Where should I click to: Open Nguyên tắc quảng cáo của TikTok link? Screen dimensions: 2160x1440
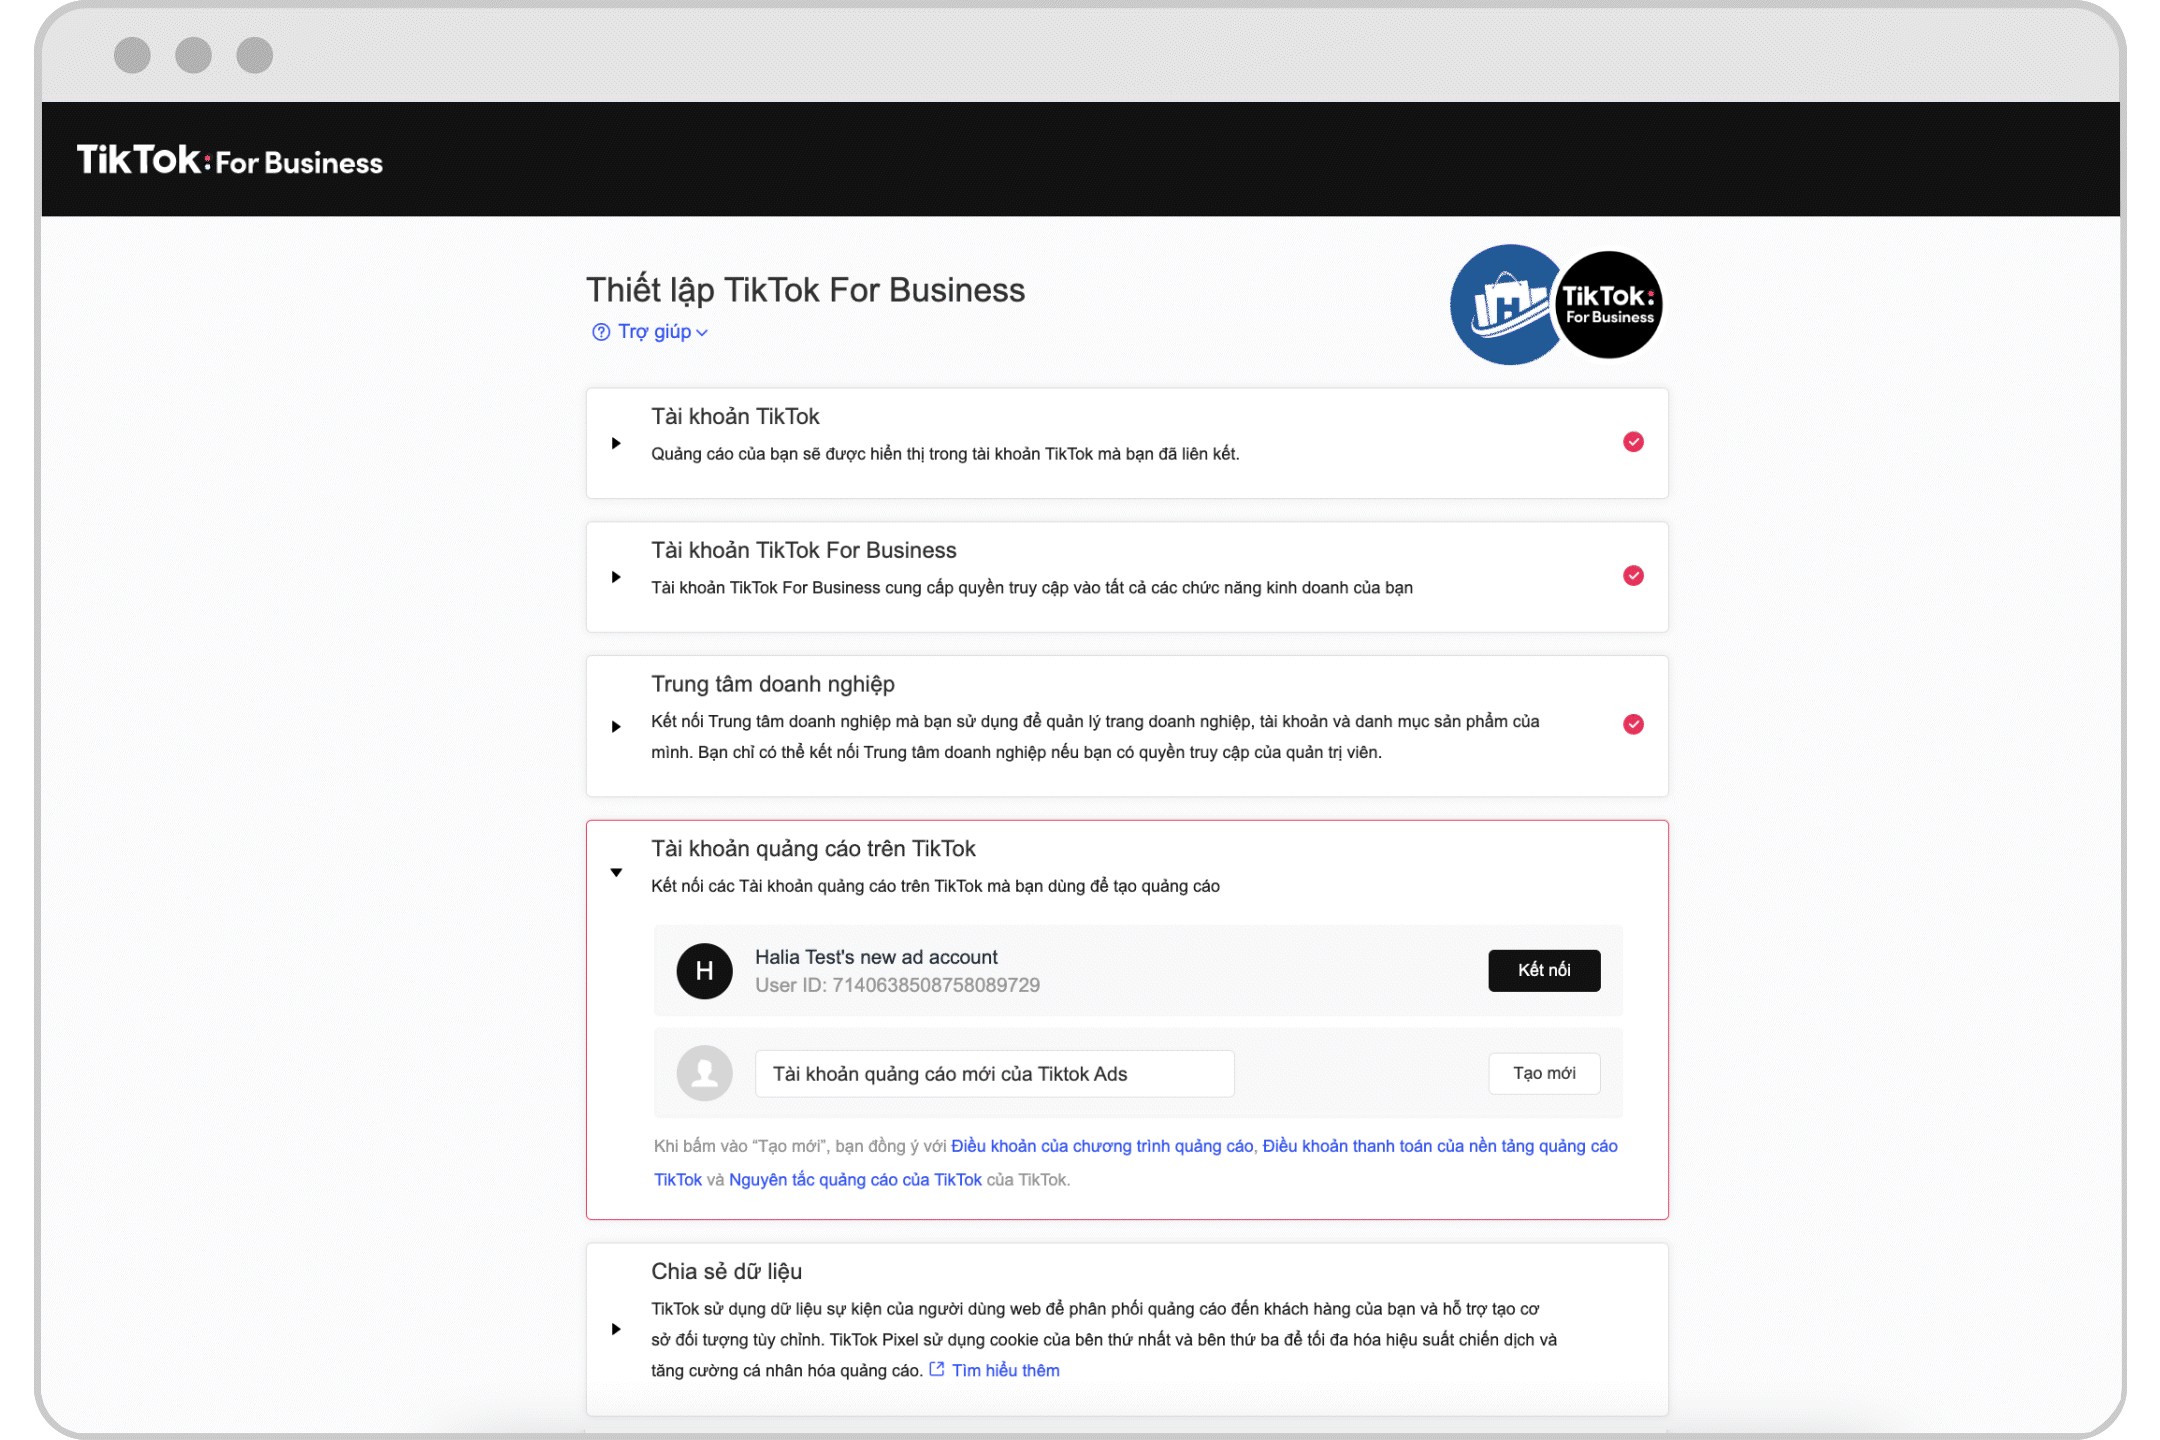(855, 1180)
